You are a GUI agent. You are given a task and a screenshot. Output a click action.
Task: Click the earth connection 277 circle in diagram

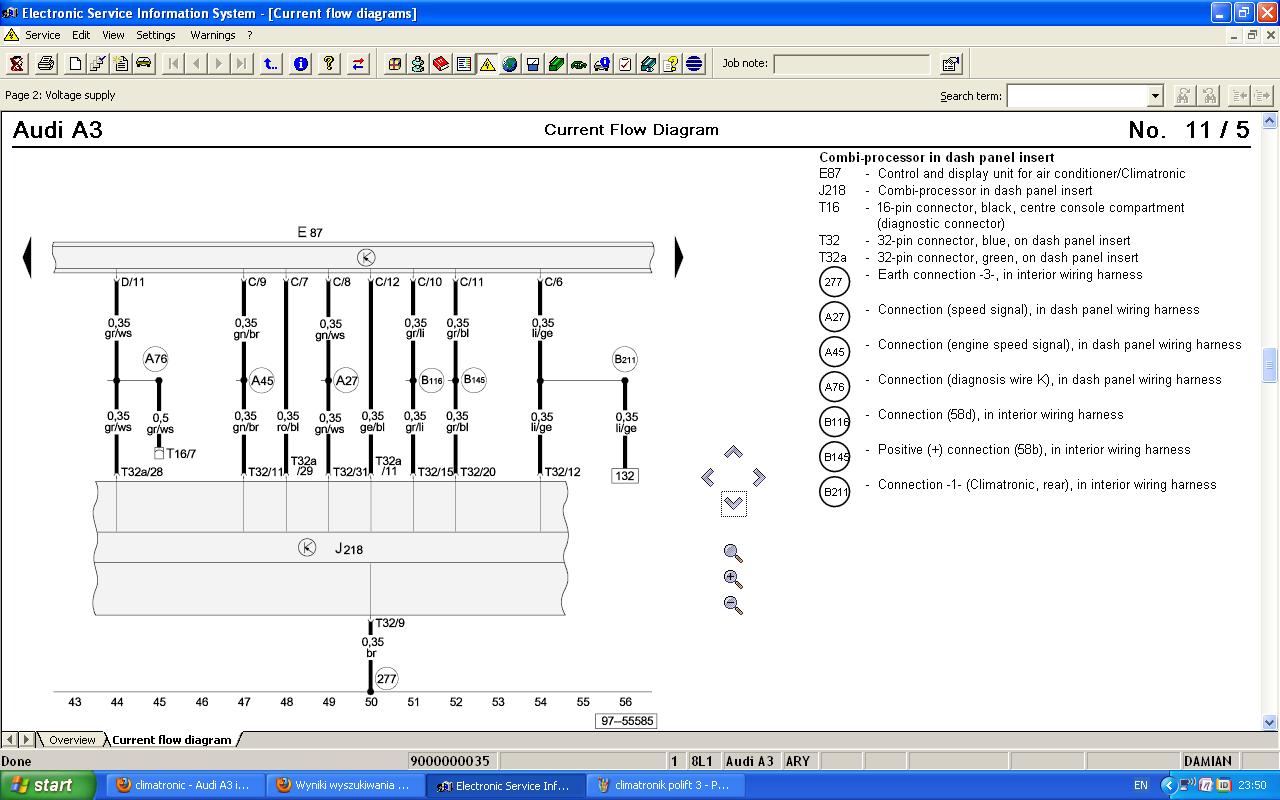(x=386, y=679)
